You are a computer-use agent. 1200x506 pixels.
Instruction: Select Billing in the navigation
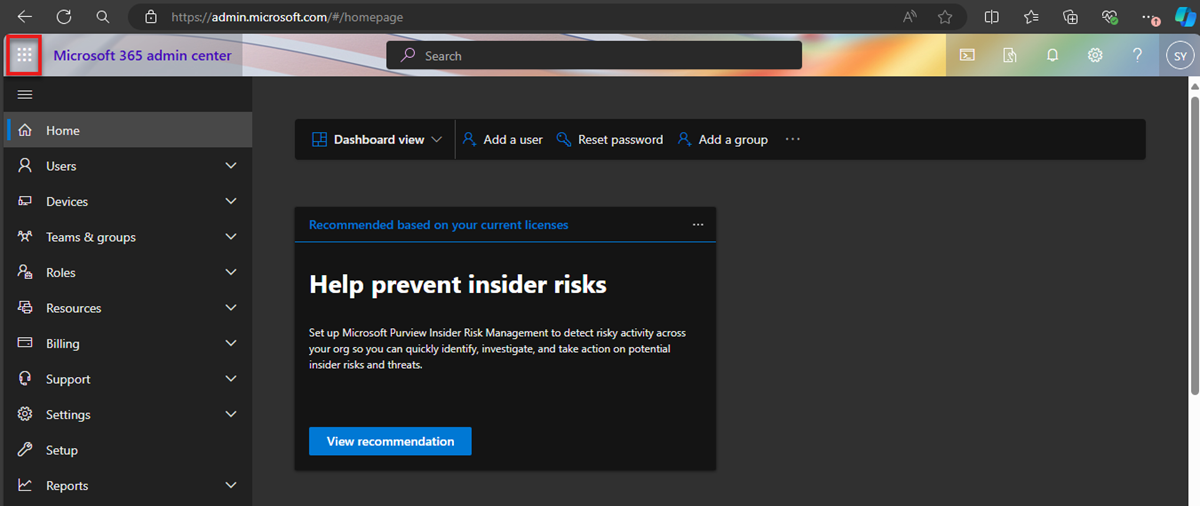[129, 343]
